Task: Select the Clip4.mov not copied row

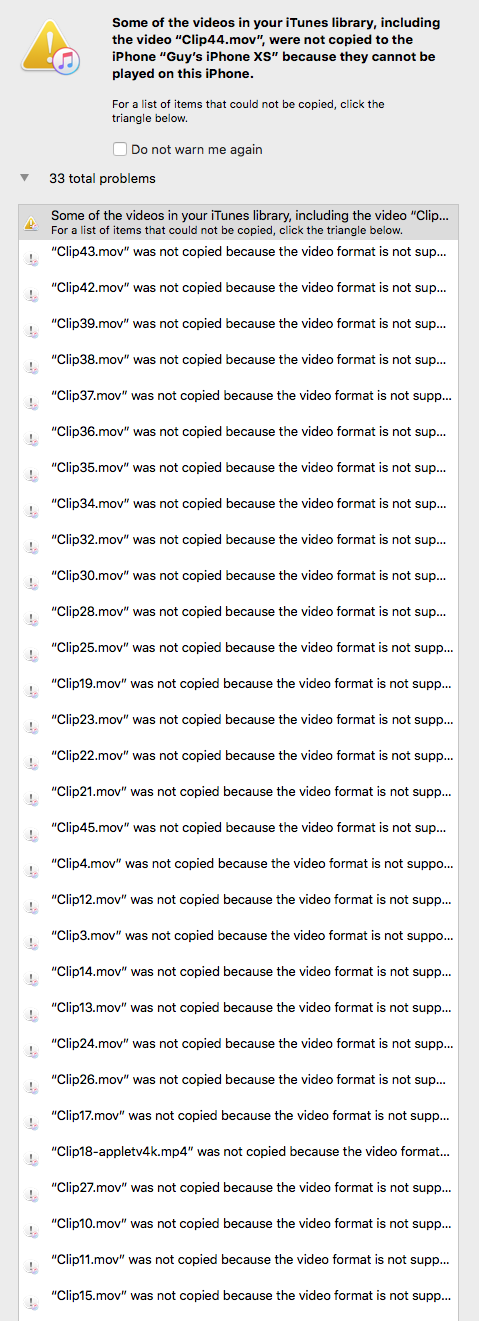Action: point(238,864)
